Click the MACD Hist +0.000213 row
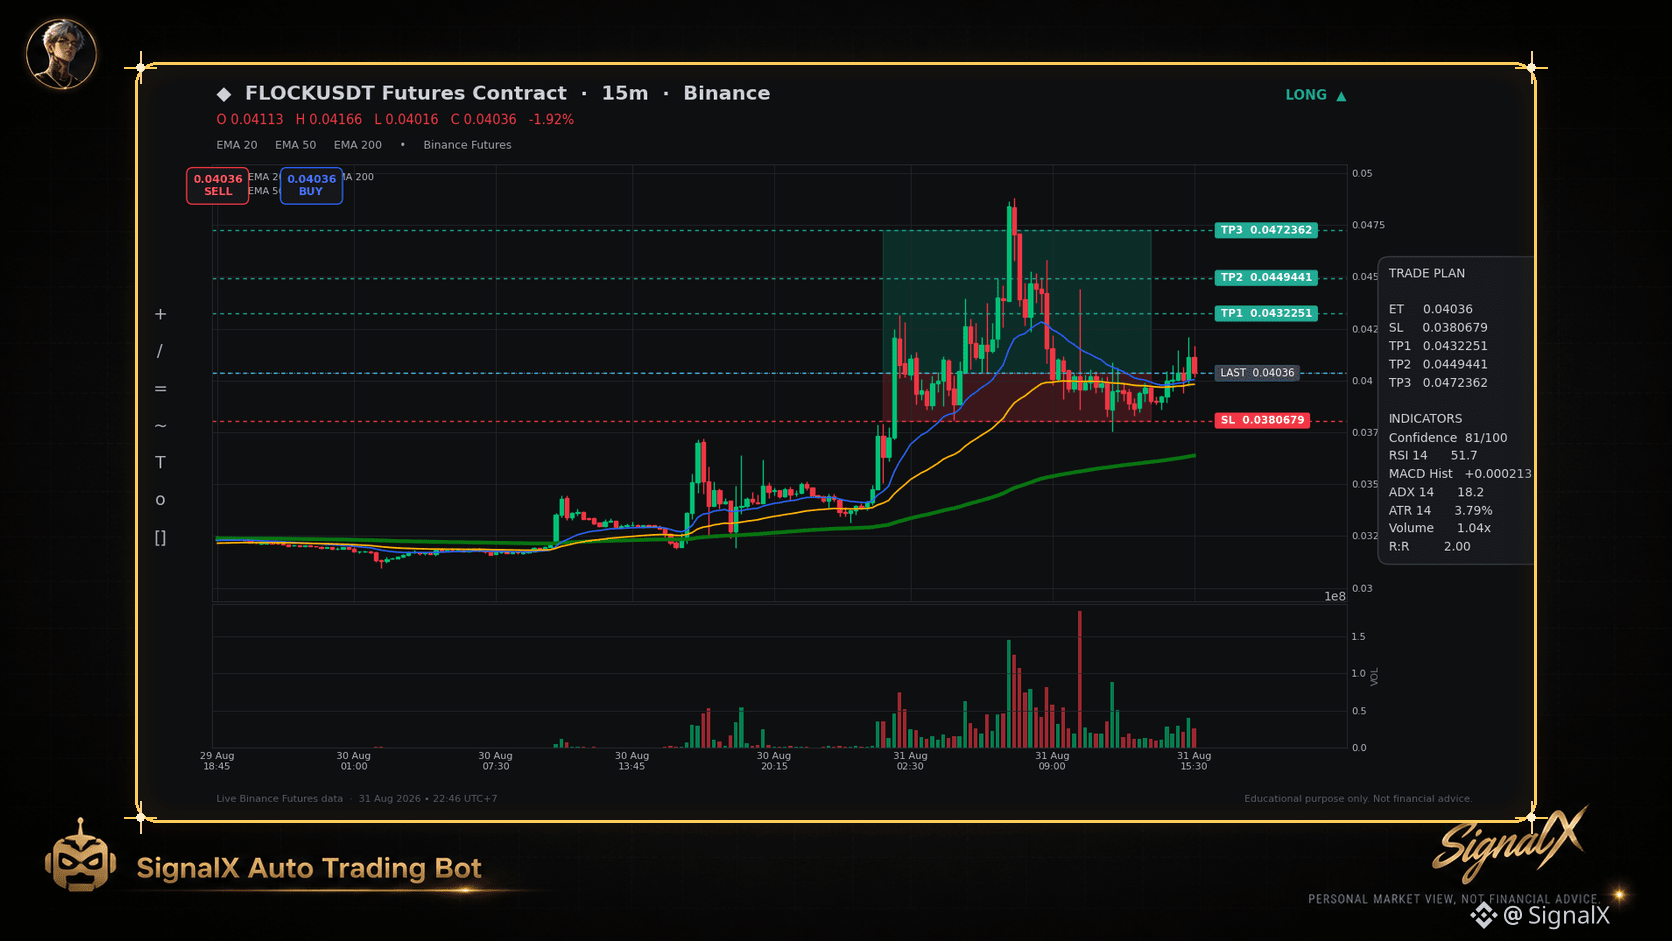The image size is (1672, 941). 1460,474
